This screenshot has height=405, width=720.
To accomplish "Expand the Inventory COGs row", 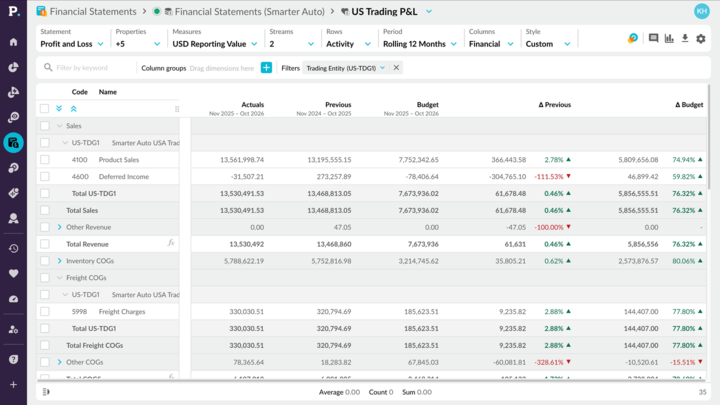I will pos(59,261).
